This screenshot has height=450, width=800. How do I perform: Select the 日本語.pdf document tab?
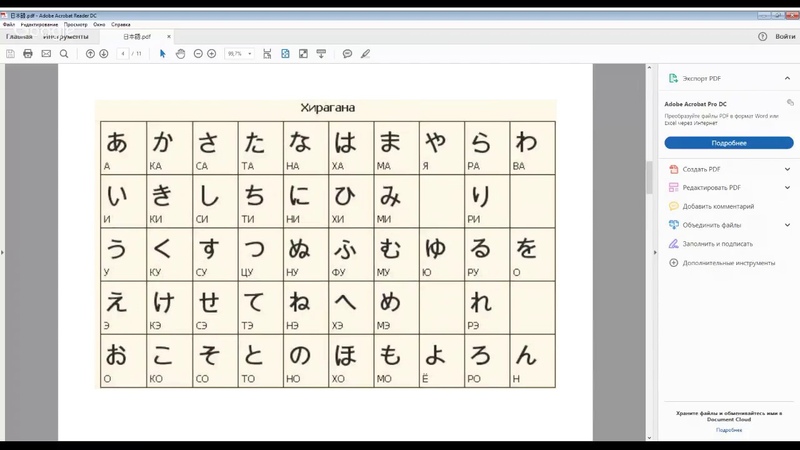[137, 36]
